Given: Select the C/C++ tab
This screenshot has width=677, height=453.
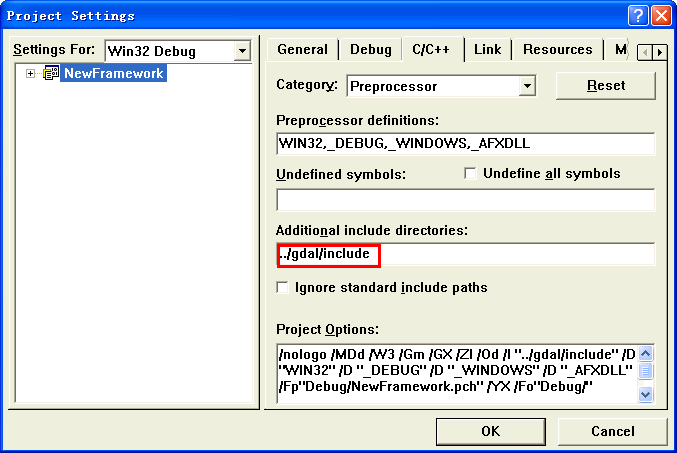Looking at the screenshot, I should click(432, 49).
